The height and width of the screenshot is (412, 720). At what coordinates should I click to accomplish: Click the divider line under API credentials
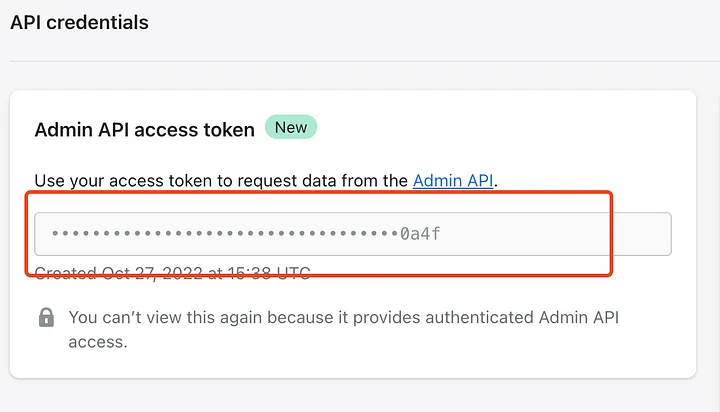click(x=360, y=61)
